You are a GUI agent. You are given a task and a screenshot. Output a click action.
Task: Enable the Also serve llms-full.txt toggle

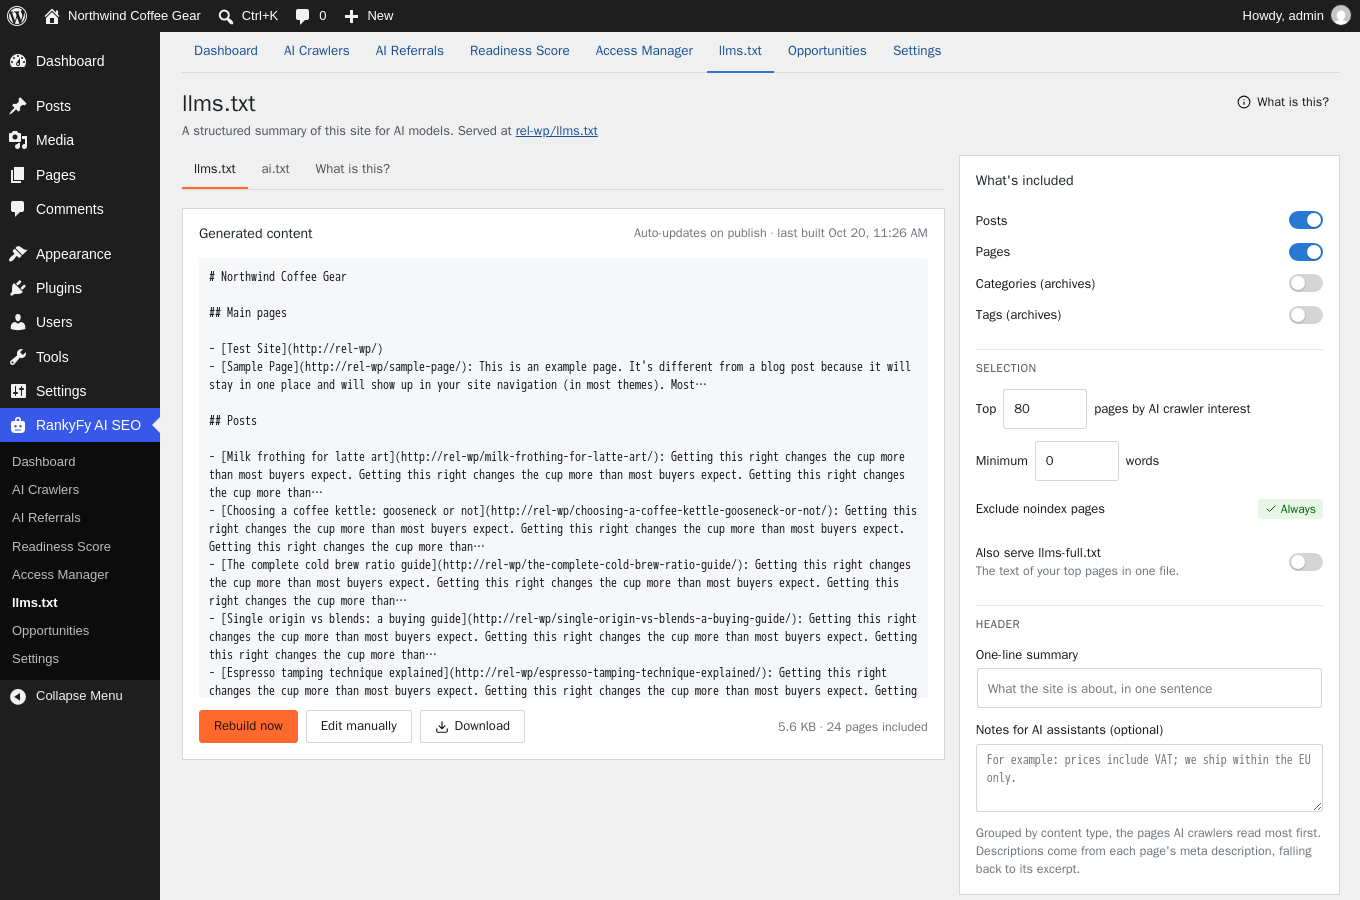pos(1306,562)
